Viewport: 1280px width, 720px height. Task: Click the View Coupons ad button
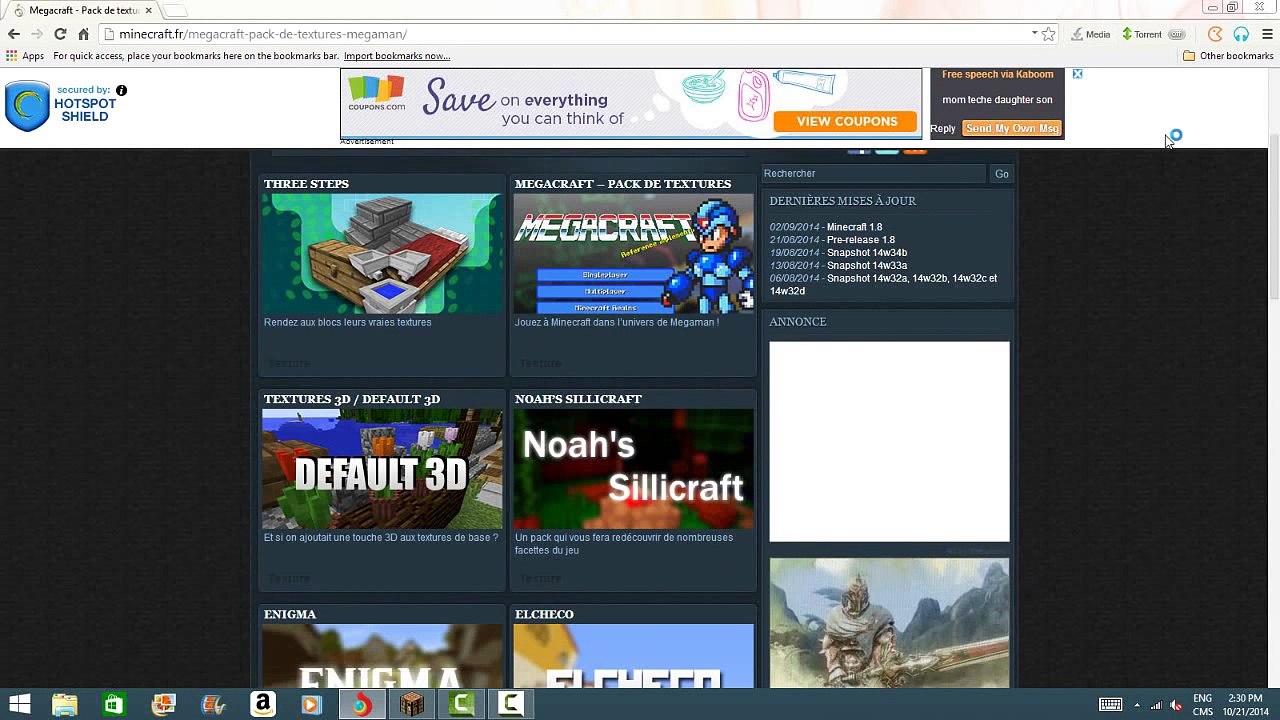(x=847, y=121)
